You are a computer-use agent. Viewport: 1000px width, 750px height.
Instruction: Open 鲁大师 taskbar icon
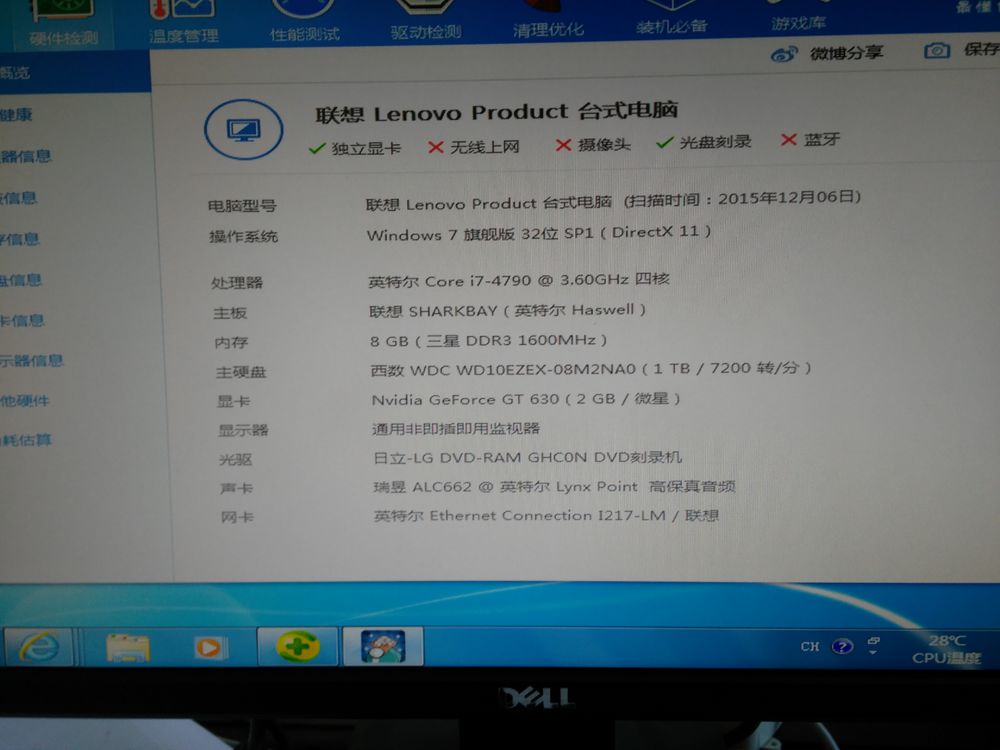[x=383, y=646]
